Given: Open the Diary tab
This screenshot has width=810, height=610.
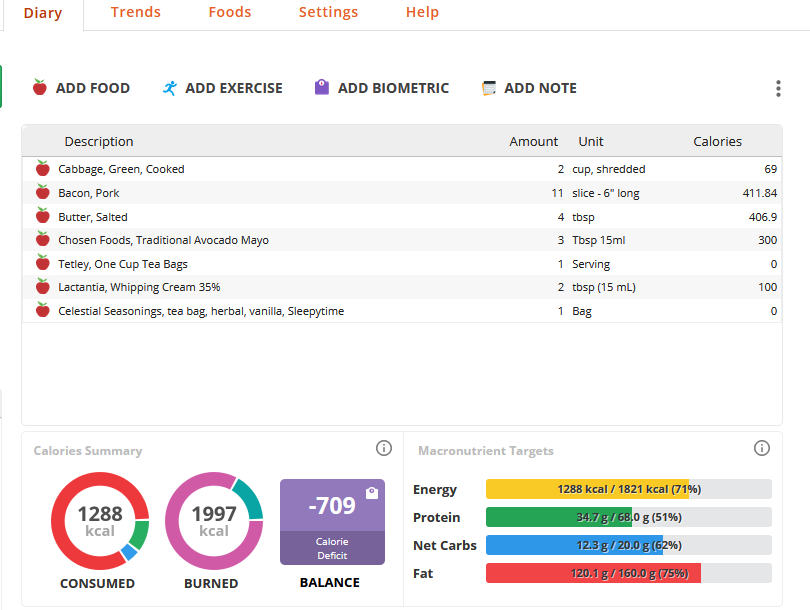Looking at the screenshot, I should pyautogui.click(x=43, y=13).
